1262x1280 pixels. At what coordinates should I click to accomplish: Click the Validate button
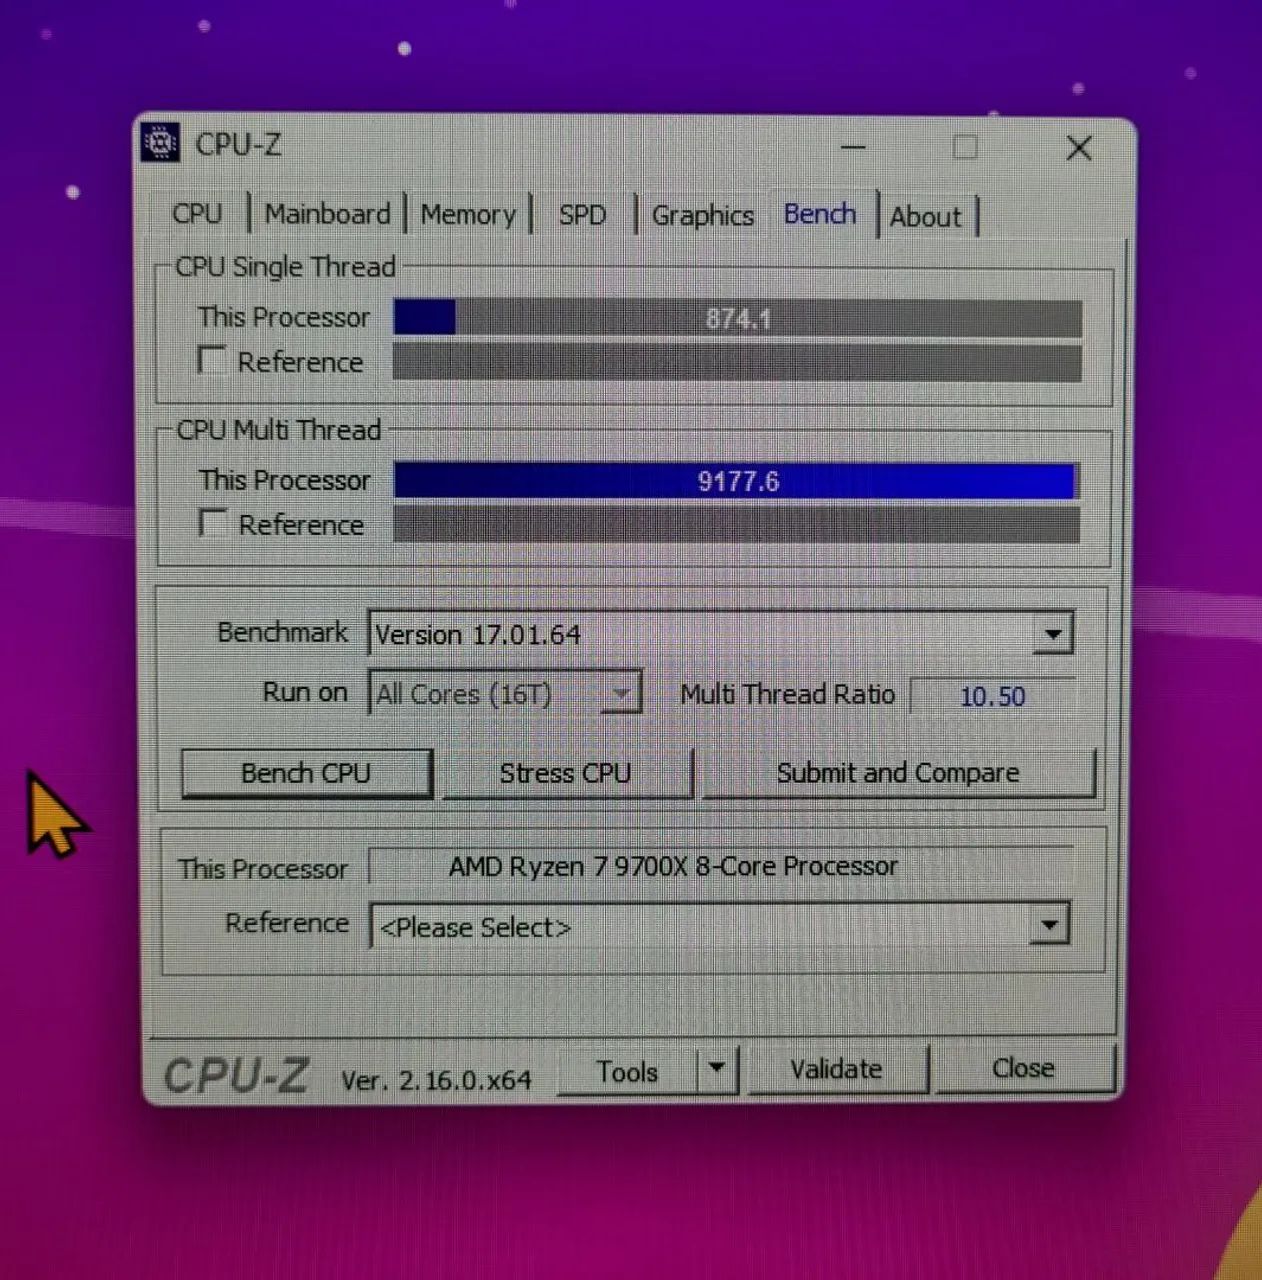pyautogui.click(x=837, y=1070)
